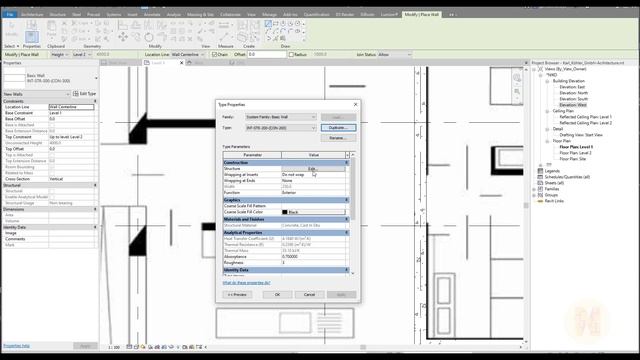Toggle the Chain checkbox in options bar

[x=214, y=54]
